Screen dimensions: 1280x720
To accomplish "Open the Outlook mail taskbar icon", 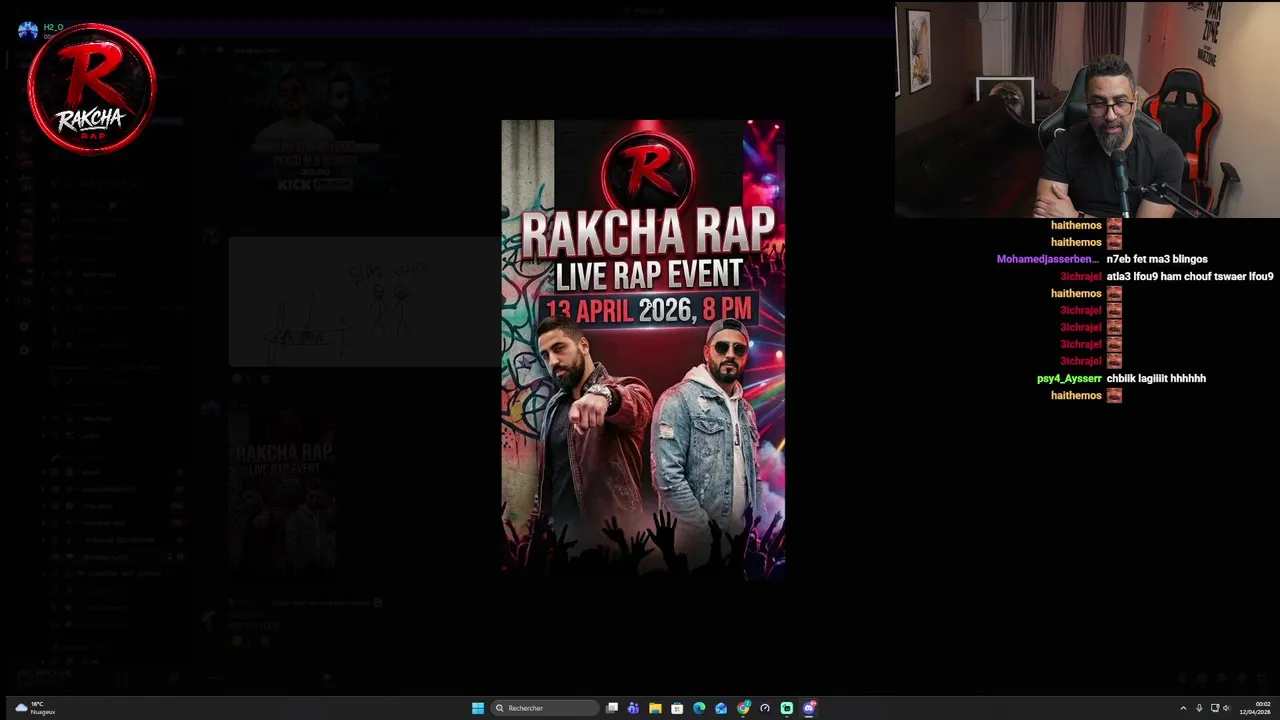I will [x=721, y=708].
